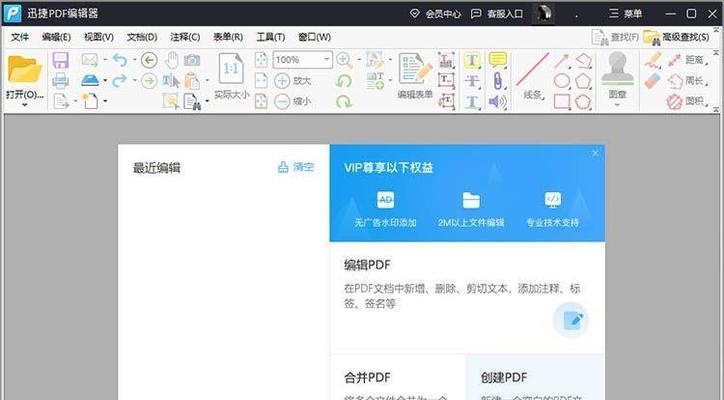Expand the dropdown arrow beside the scanner icon
This screenshot has height=400, width=724.
point(105,81)
